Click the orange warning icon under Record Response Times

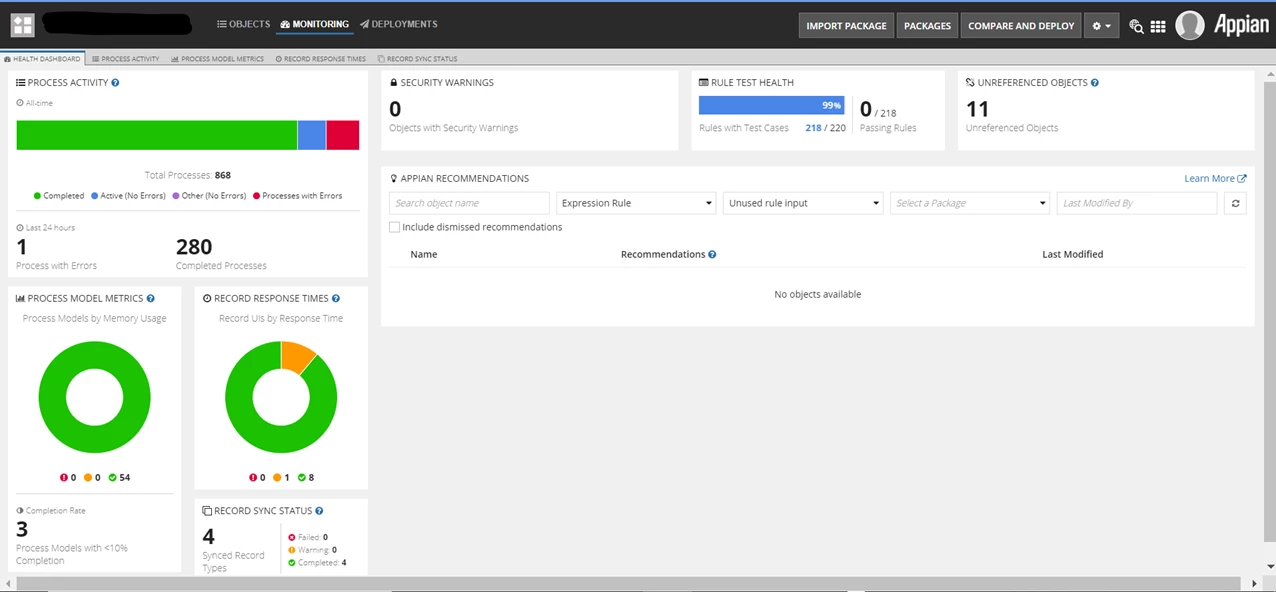point(277,478)
